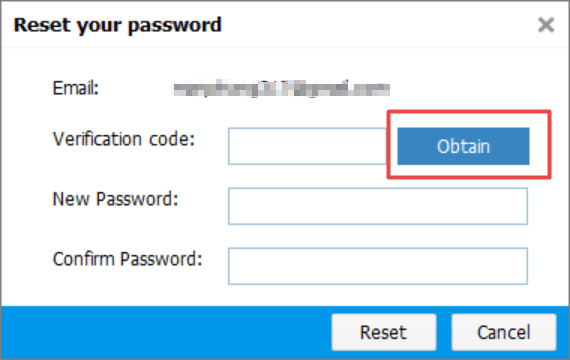Image resolution: width=570 pixels, height=360 pixels.
Task: Focus the Verification code text box
Action: tap(307, 146)
